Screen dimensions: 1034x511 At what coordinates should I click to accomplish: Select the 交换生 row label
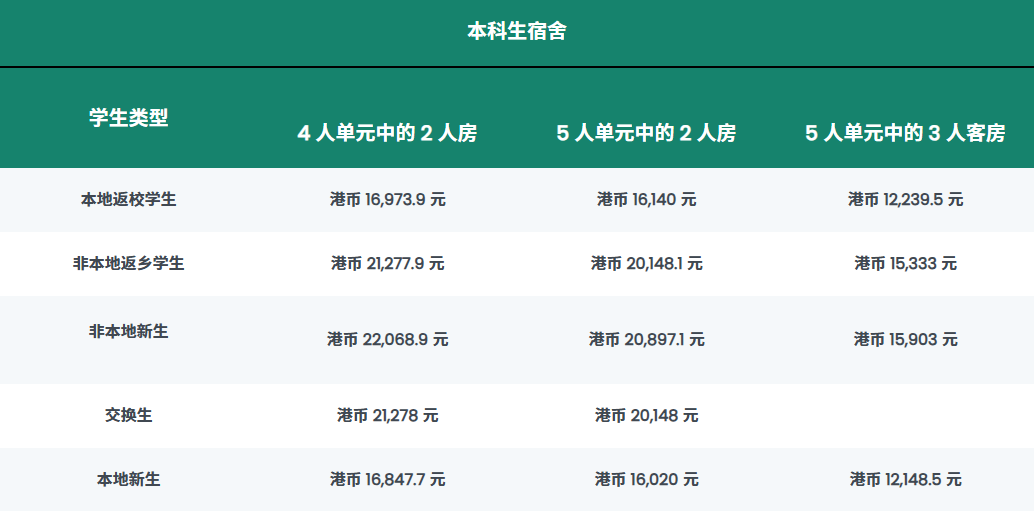tap(129, 415)
